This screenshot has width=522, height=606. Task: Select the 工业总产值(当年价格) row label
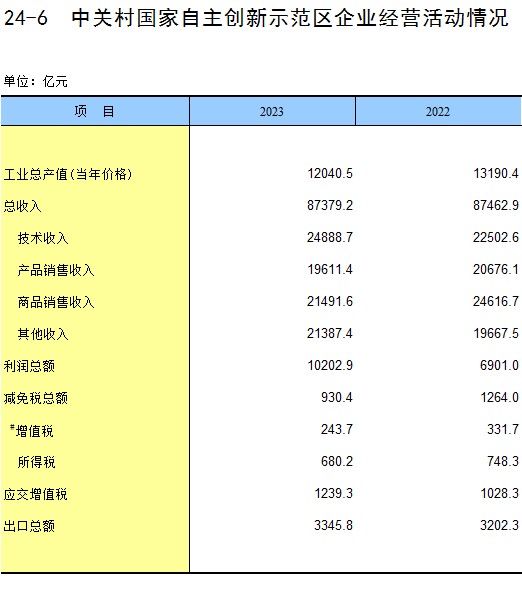(x=68, y=174)
